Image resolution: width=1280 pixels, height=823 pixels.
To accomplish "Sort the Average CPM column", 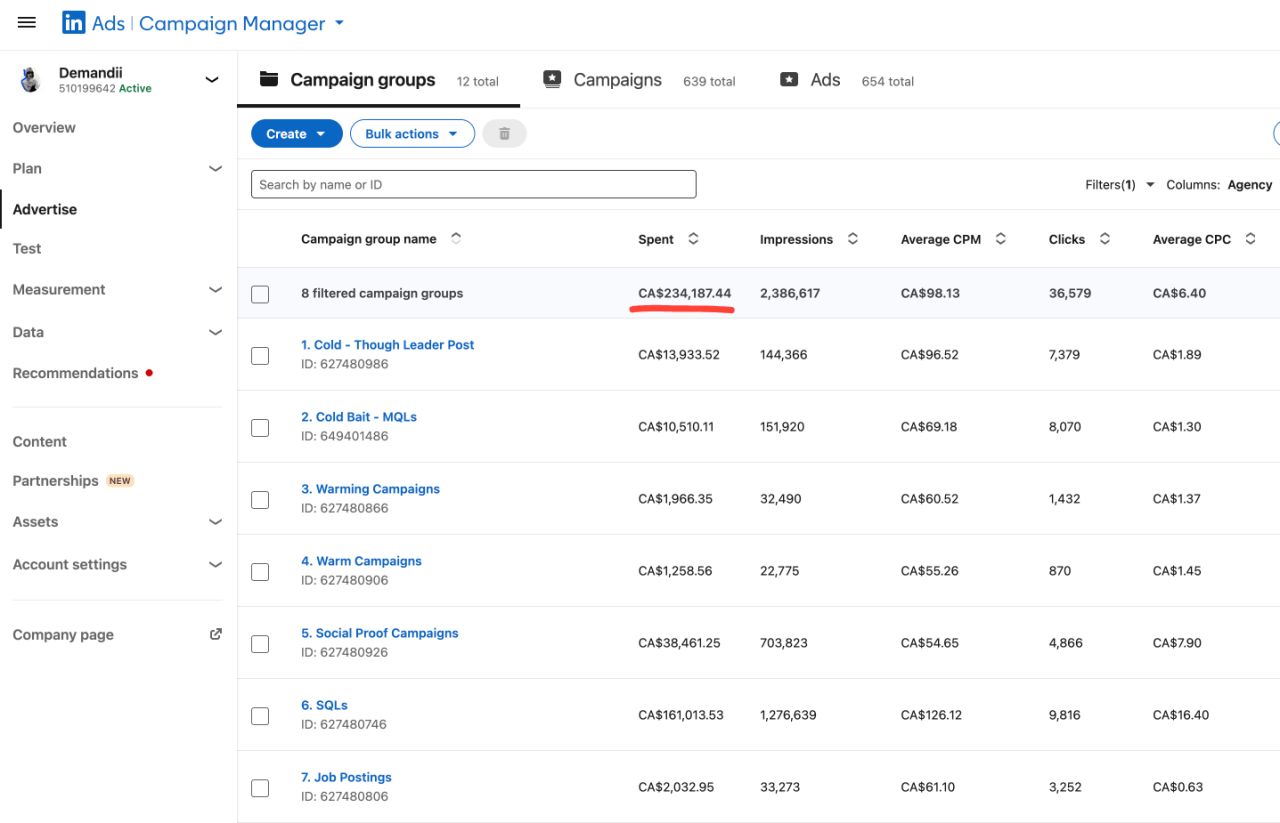I will tap(1000, 238).
